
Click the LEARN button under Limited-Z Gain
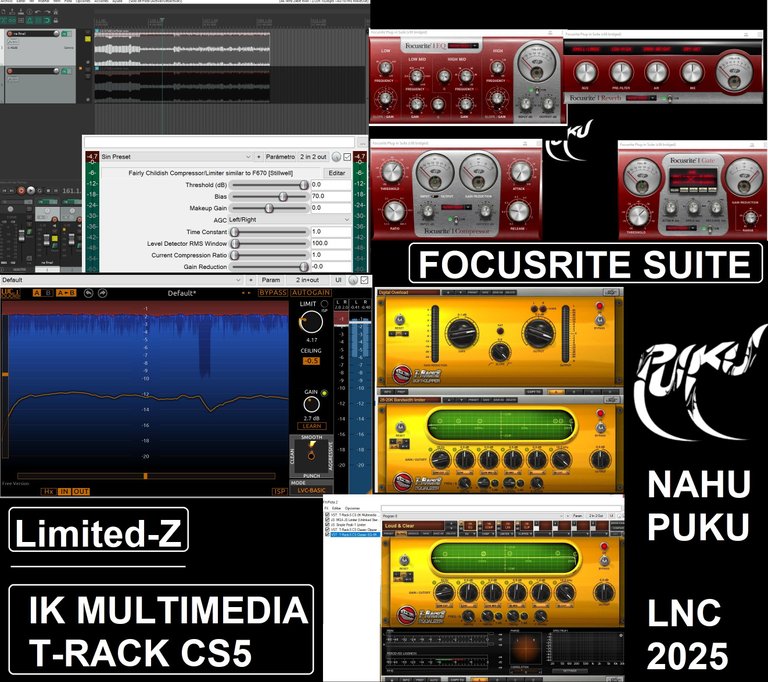(312, 426)
